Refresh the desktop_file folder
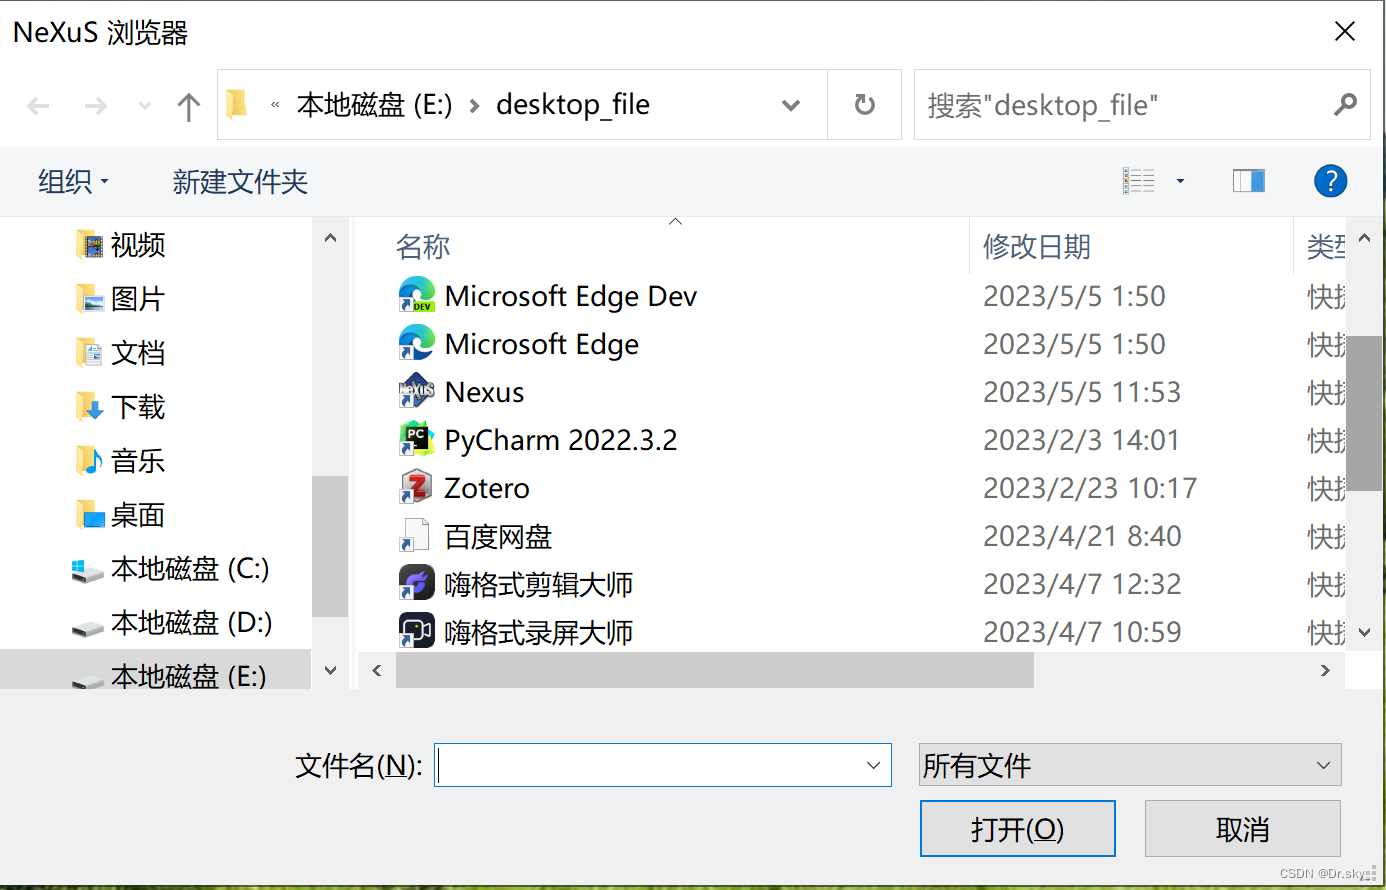The height and width of the screenshot is (890, 1386). tap(864, 105)
